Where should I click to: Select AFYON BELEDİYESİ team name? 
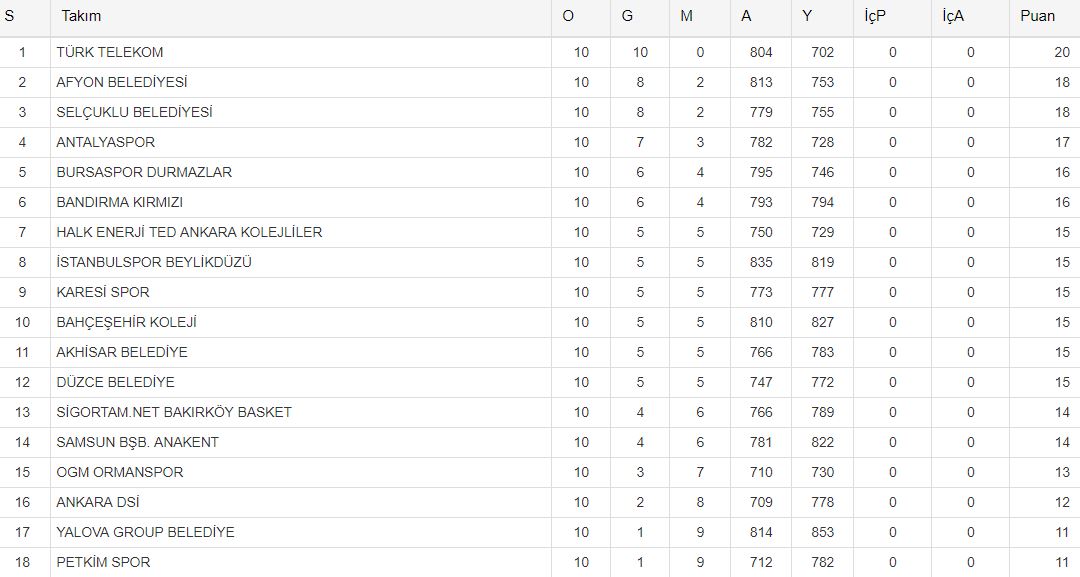[x=122, y=82]
